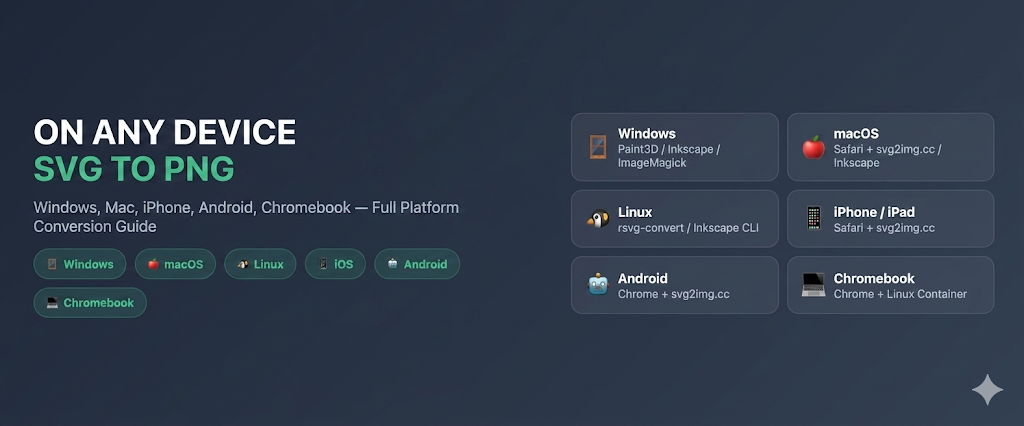The height and width of the screenshot is (426, 1024).
Task: Open the iPhone / iPad card title
Action: pyautogui.click(x=874, y=212)
